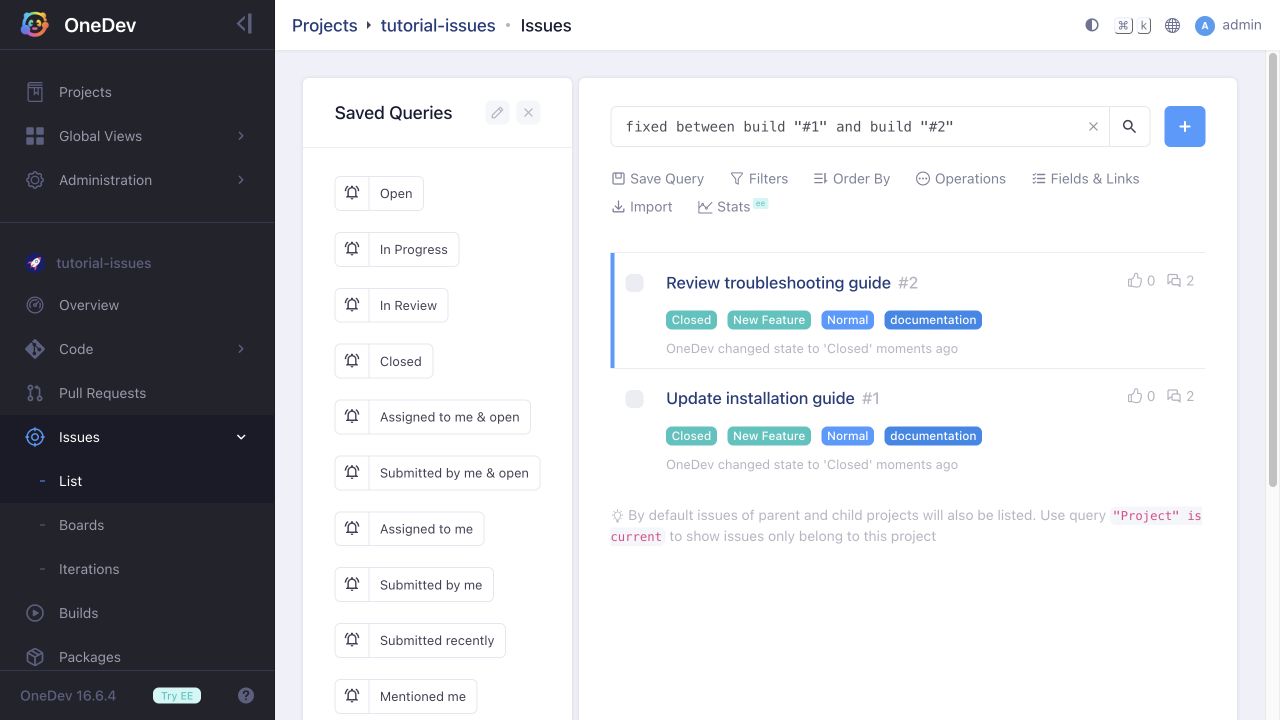1280x720 pixels.
Task: Open issue Update installation guide
Action: [x=760, y=399]
